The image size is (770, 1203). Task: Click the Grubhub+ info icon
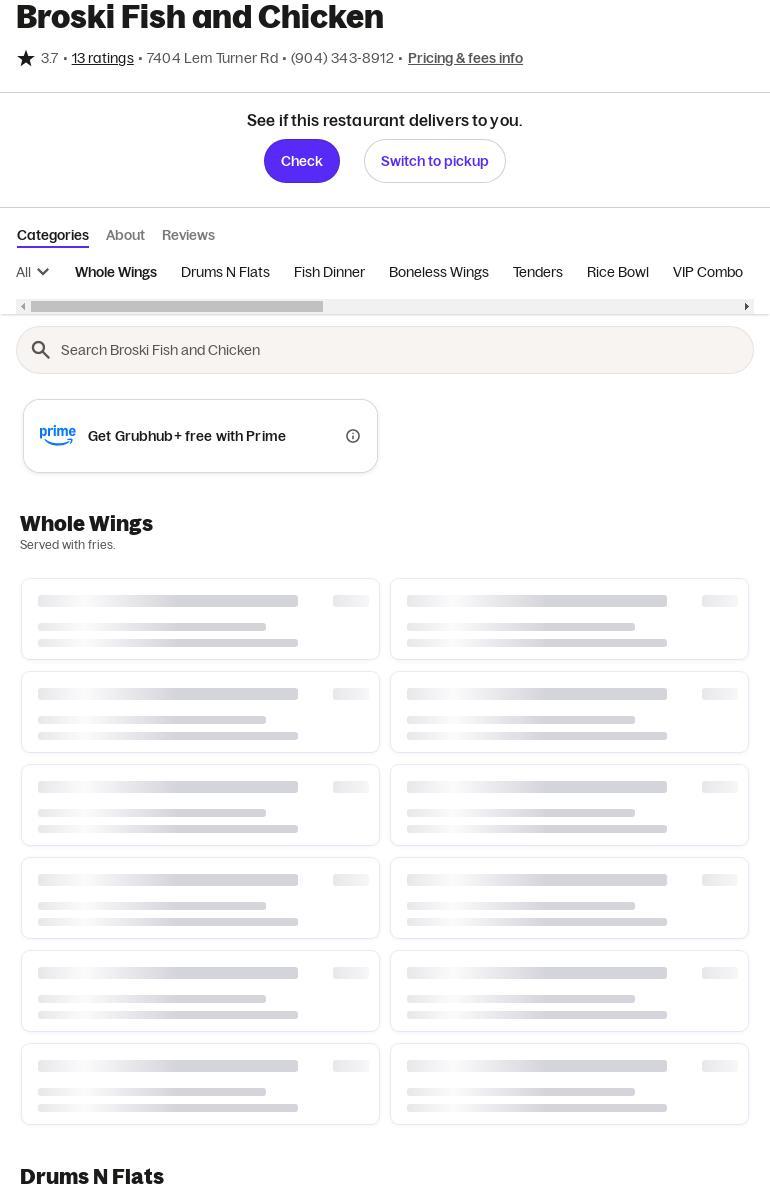(353, 436)
